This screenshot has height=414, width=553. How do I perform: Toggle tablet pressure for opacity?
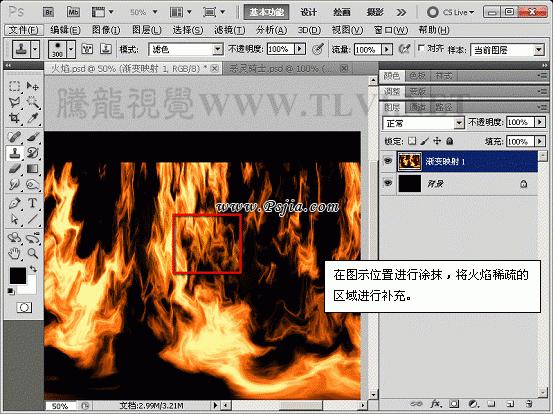click(x=318, y=49)
